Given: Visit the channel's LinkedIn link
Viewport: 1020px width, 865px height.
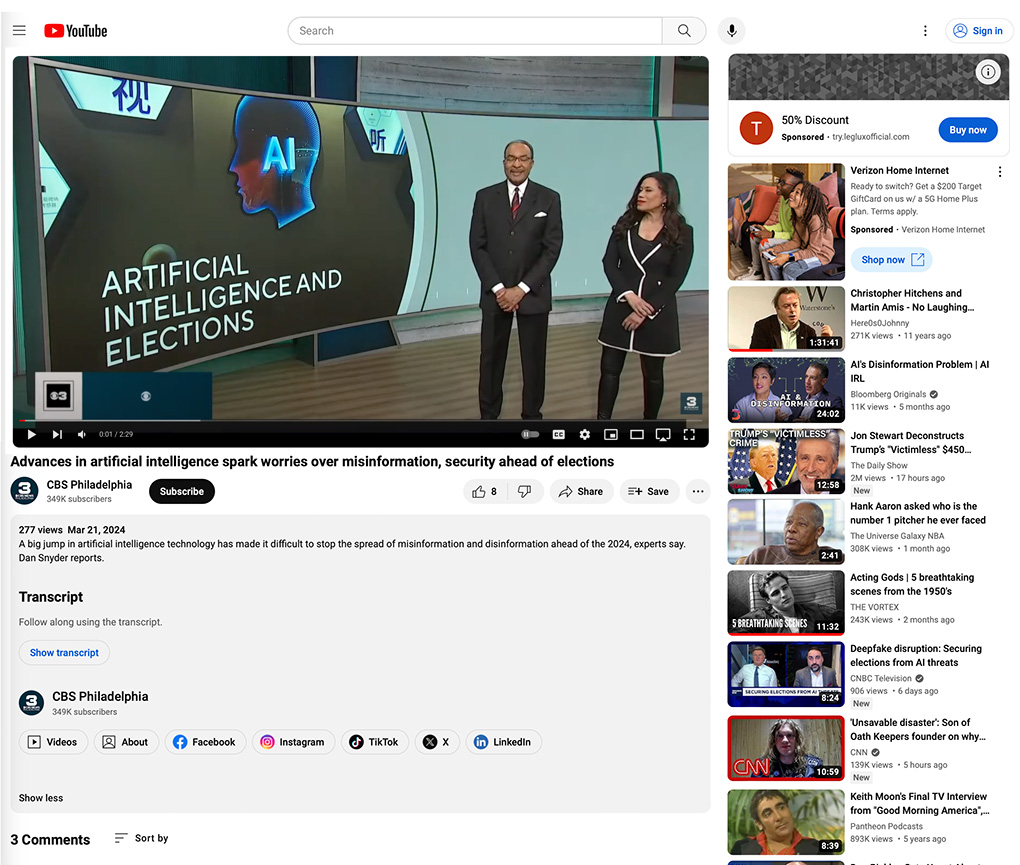Looking at the screenshot, I should (503, 742).
